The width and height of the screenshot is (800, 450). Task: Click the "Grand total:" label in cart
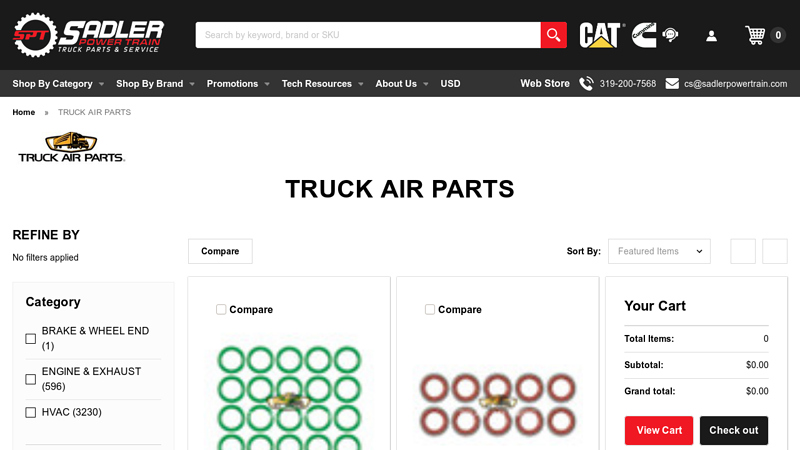pos(649,391)
